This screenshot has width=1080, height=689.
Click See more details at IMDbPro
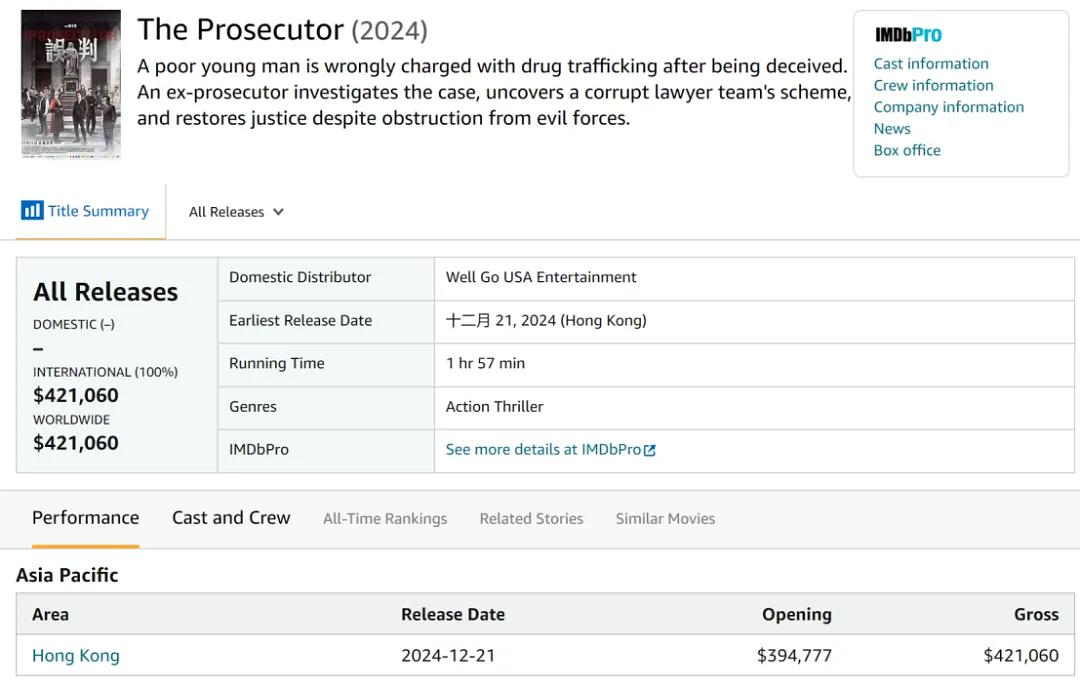pos(543,450)
